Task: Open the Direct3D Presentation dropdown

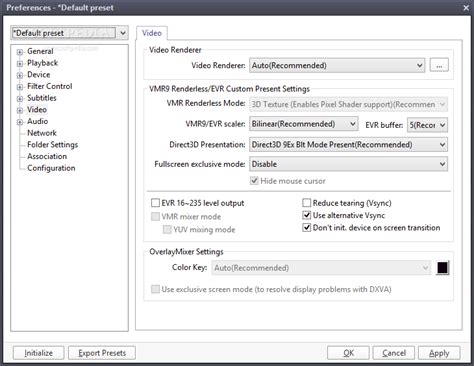Action: (348, 145)
